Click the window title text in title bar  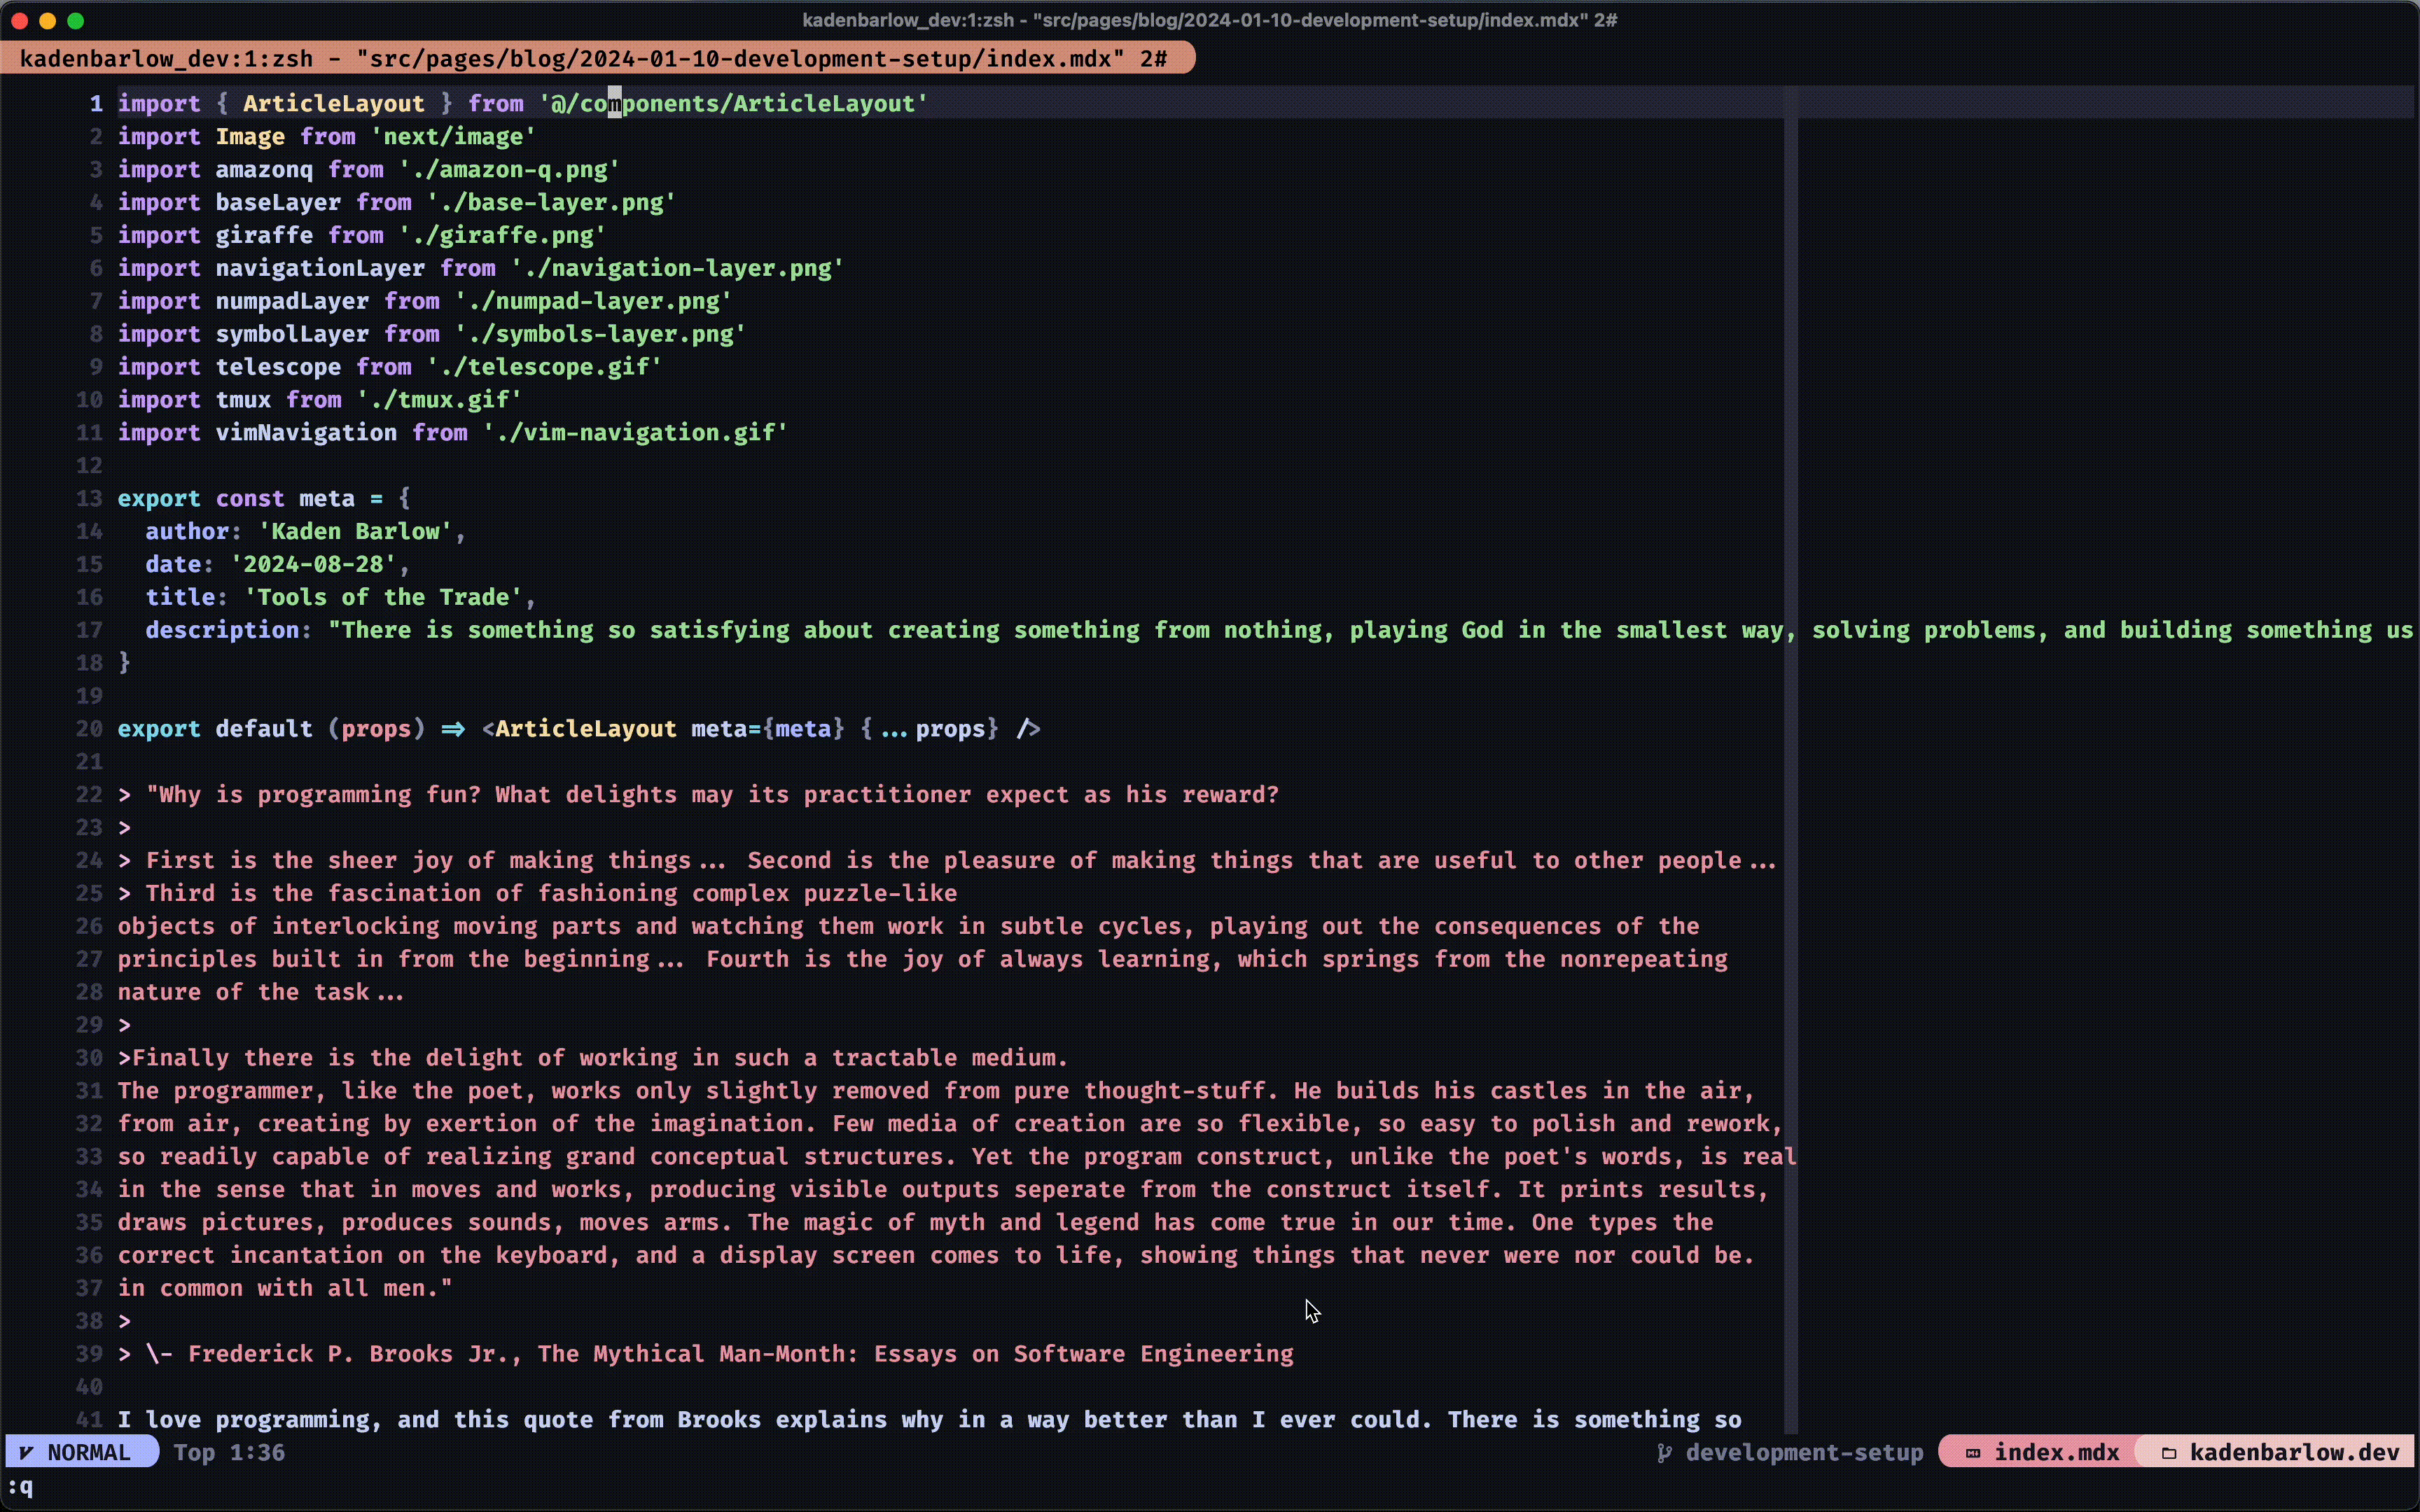[x=1210, y=20]
